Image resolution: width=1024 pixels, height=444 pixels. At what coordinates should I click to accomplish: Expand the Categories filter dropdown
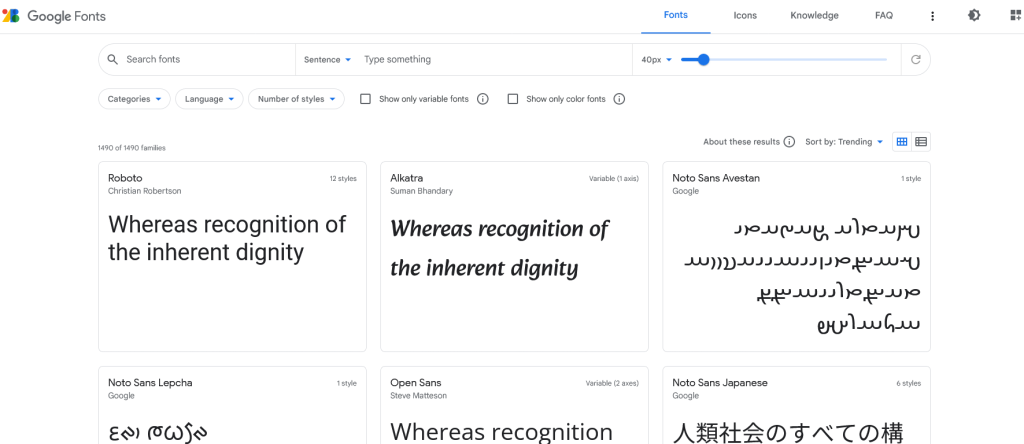134,99
